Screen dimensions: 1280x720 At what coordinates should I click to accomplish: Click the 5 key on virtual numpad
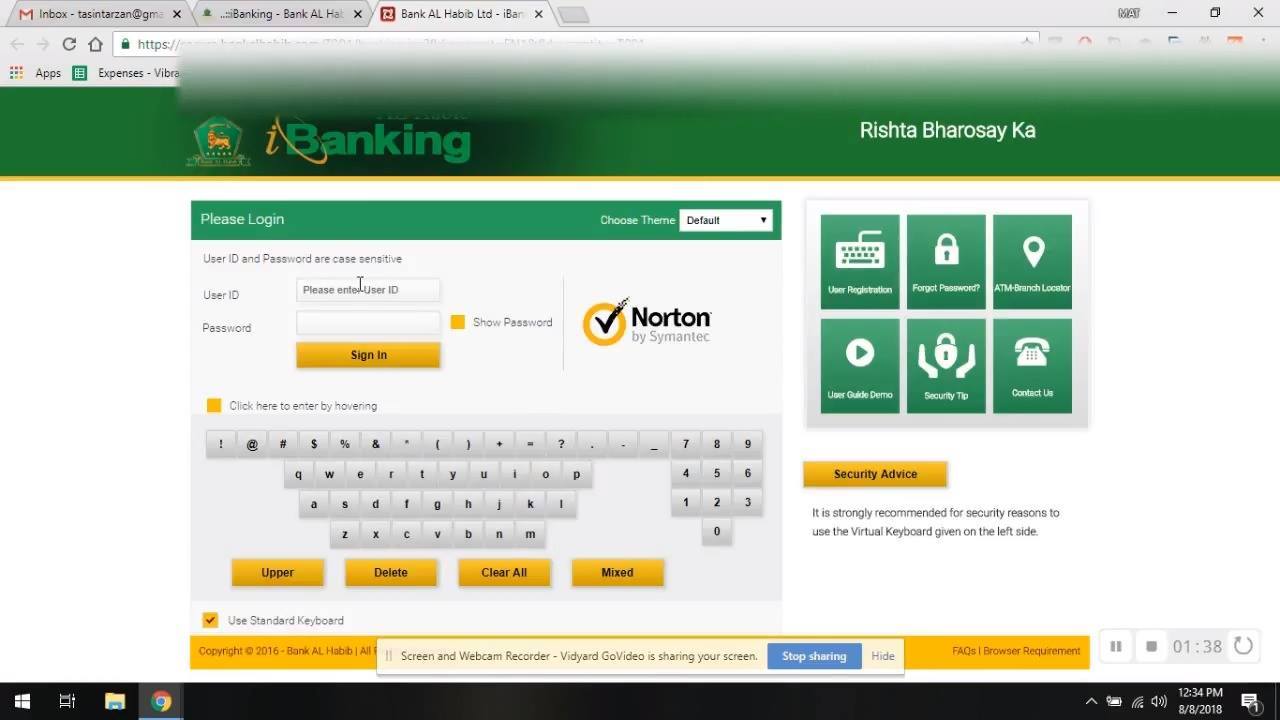point(717,473)
